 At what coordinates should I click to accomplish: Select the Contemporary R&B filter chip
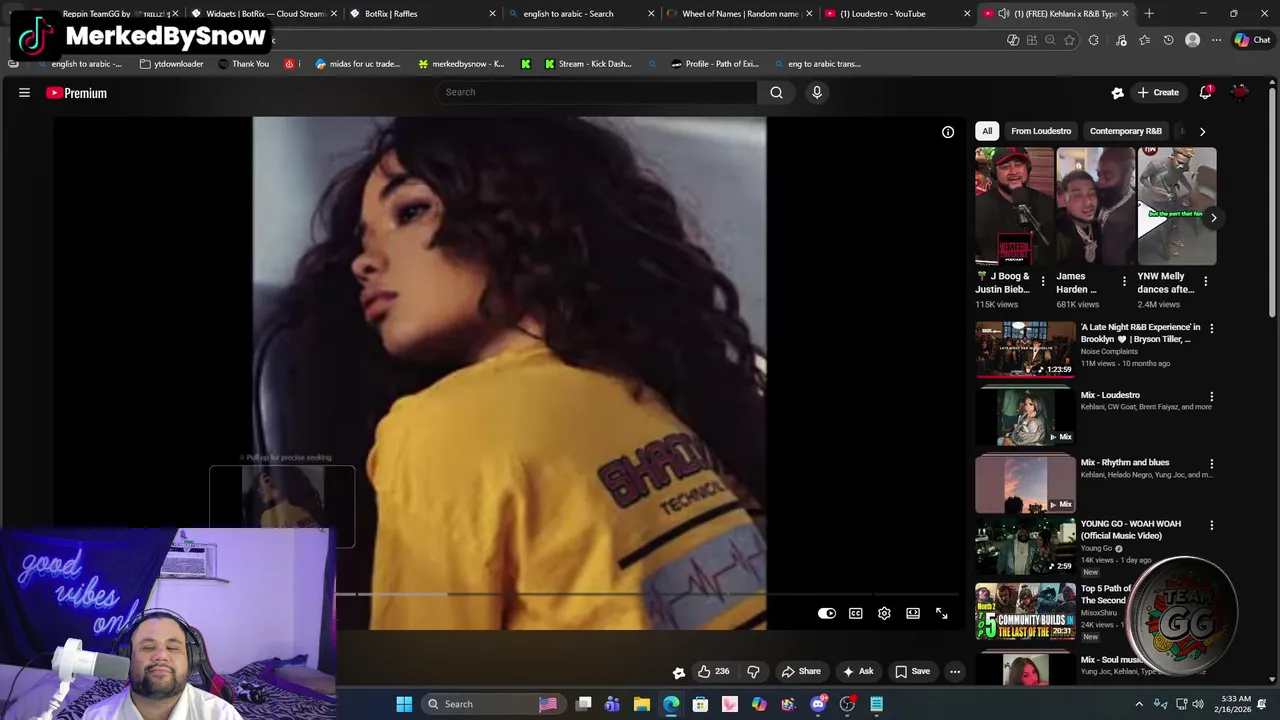point(1126,131)
